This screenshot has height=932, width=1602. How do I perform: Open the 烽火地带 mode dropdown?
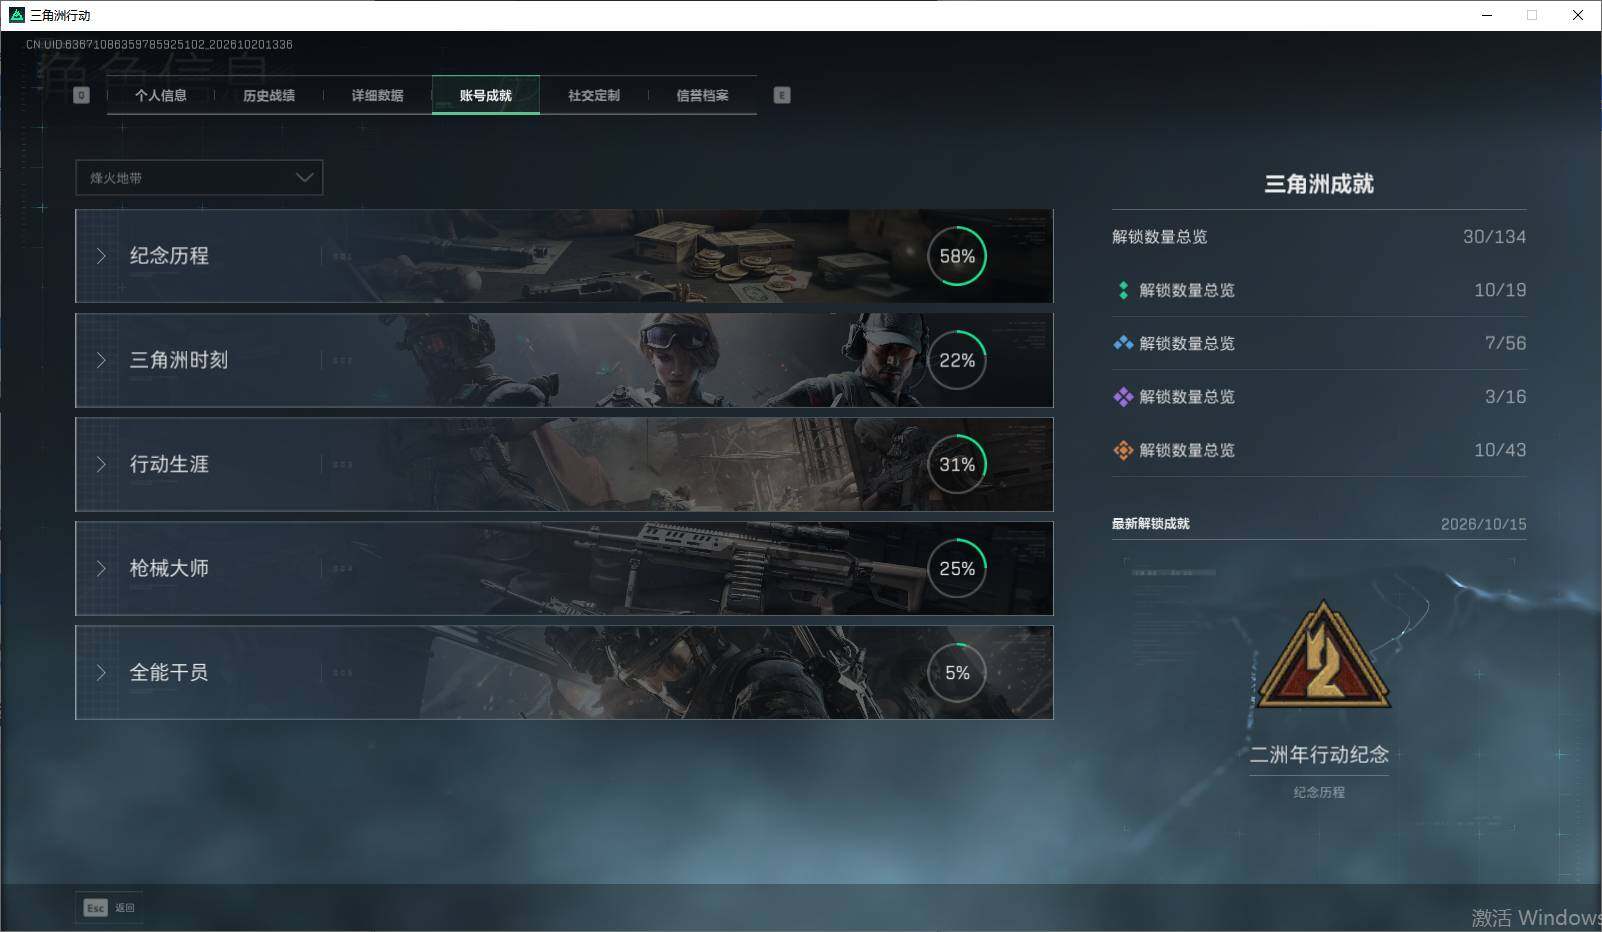pos(199,178)
